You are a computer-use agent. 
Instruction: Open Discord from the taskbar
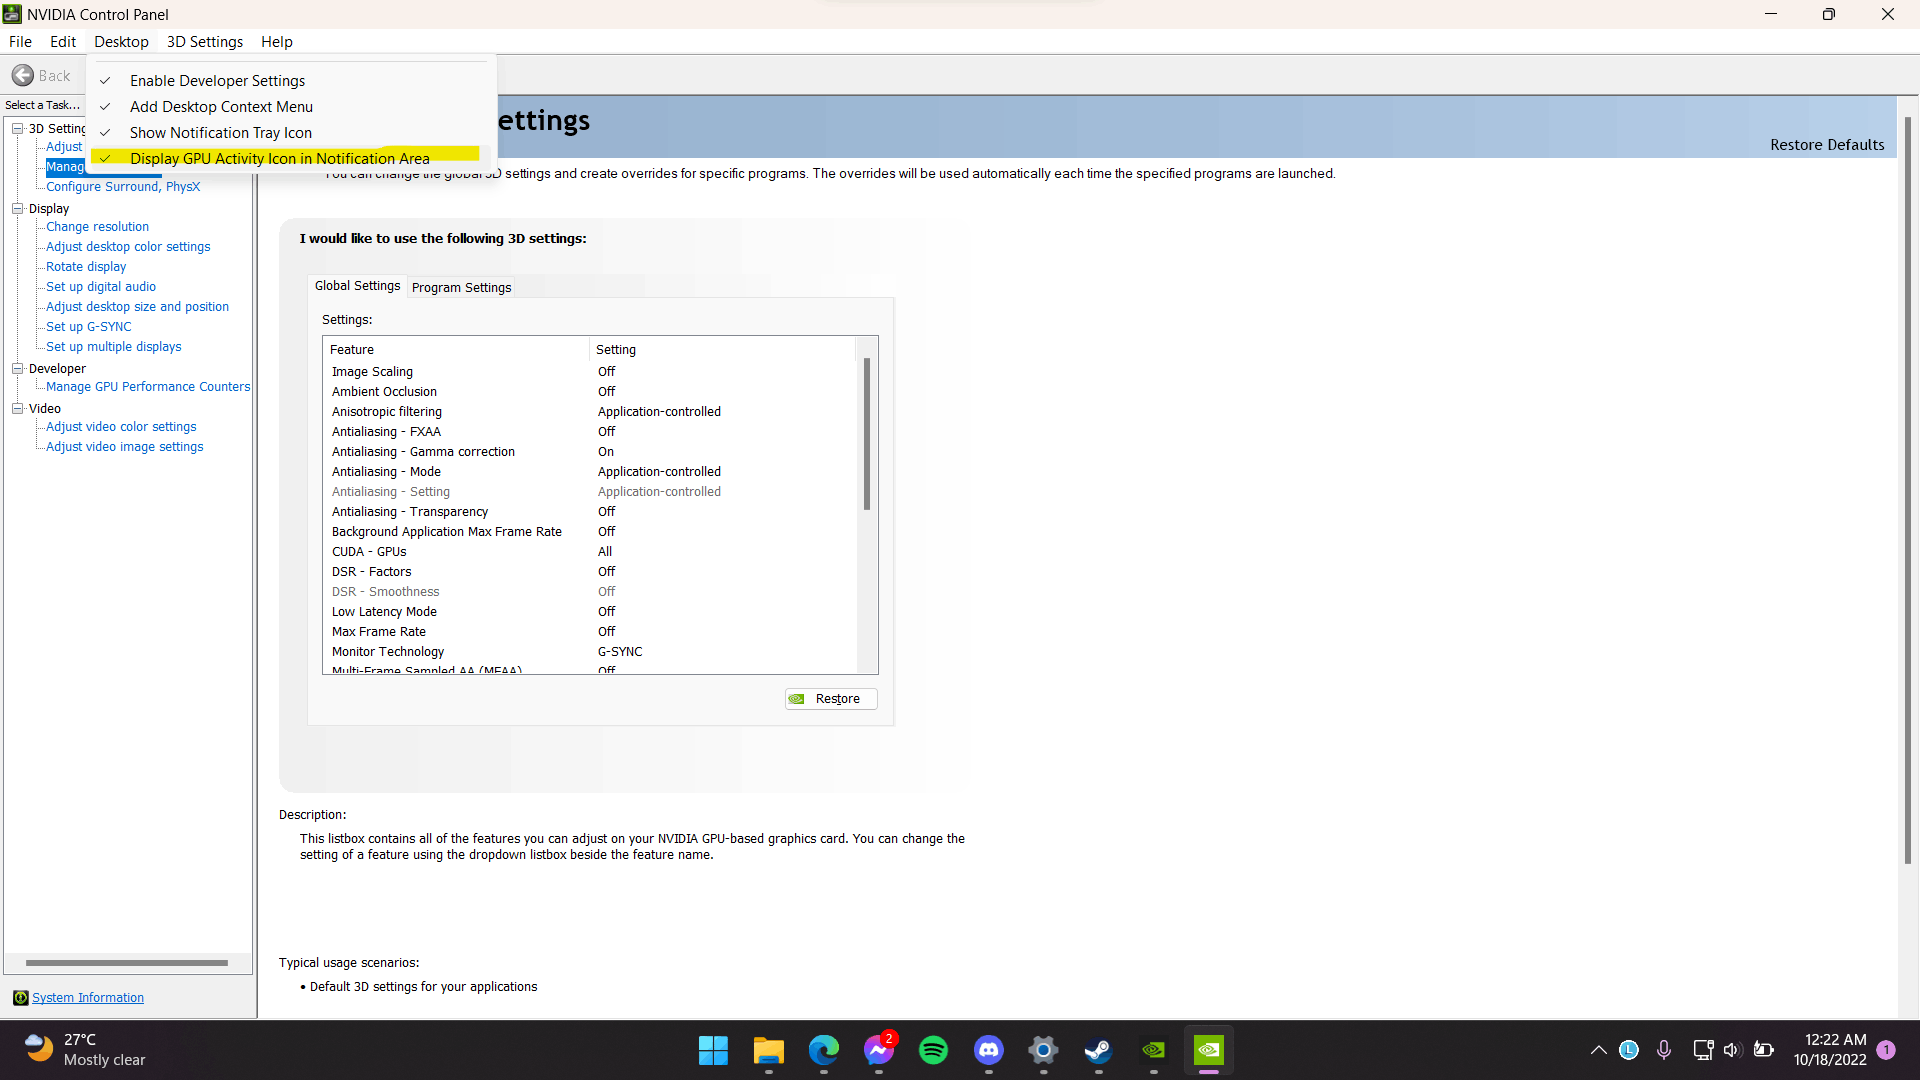(x=988, y=1050)
